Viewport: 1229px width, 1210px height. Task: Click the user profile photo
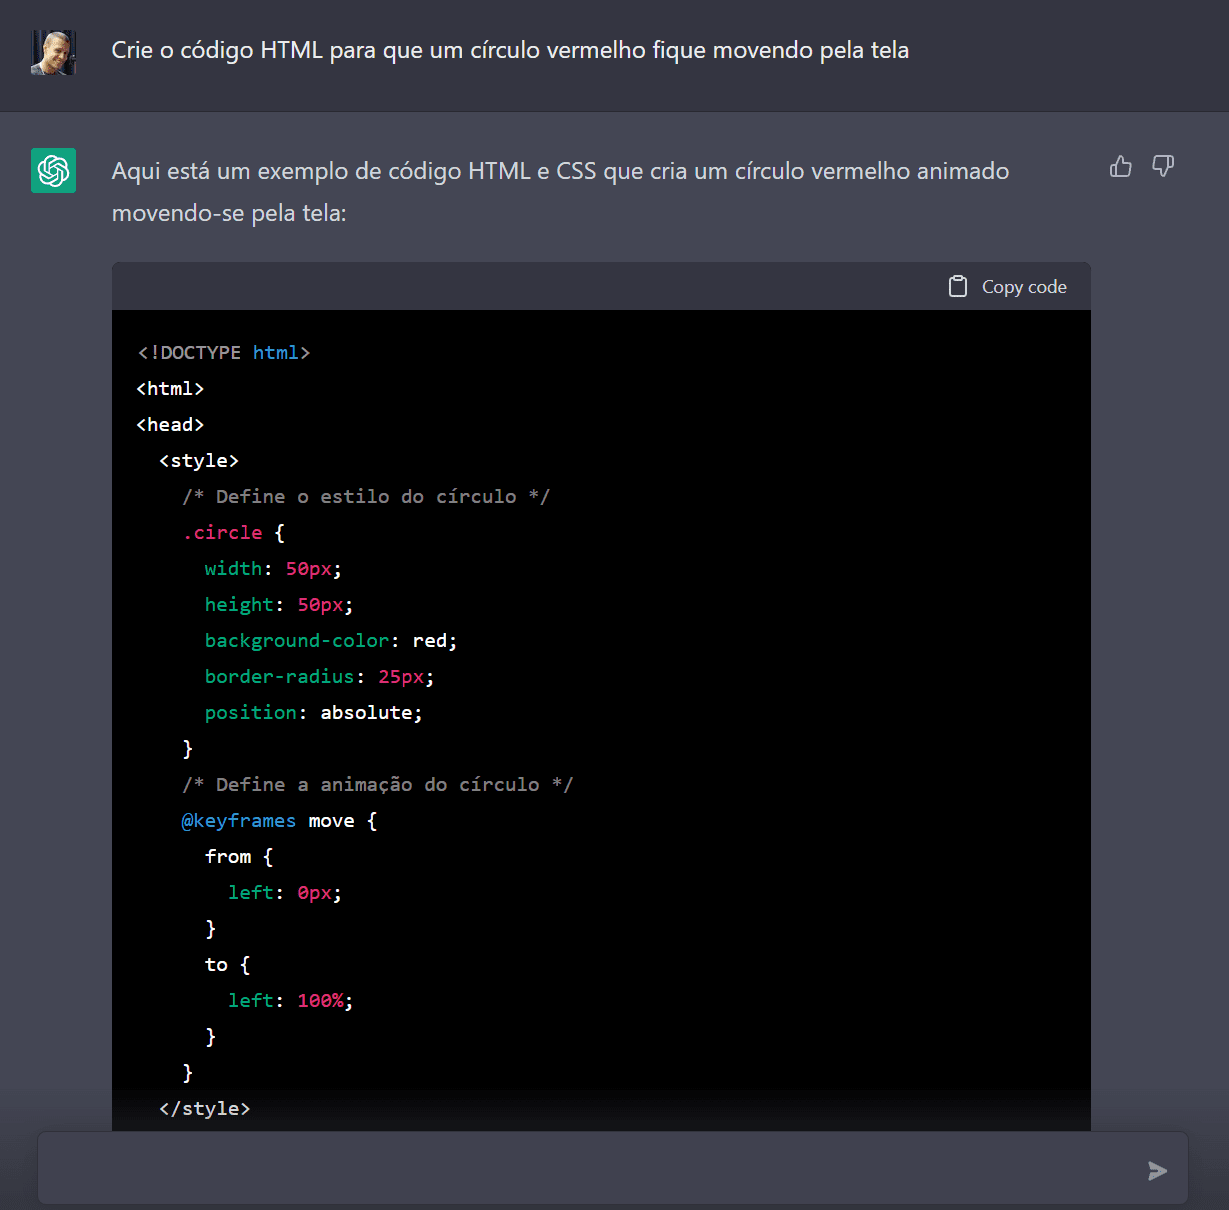(54, 52)
